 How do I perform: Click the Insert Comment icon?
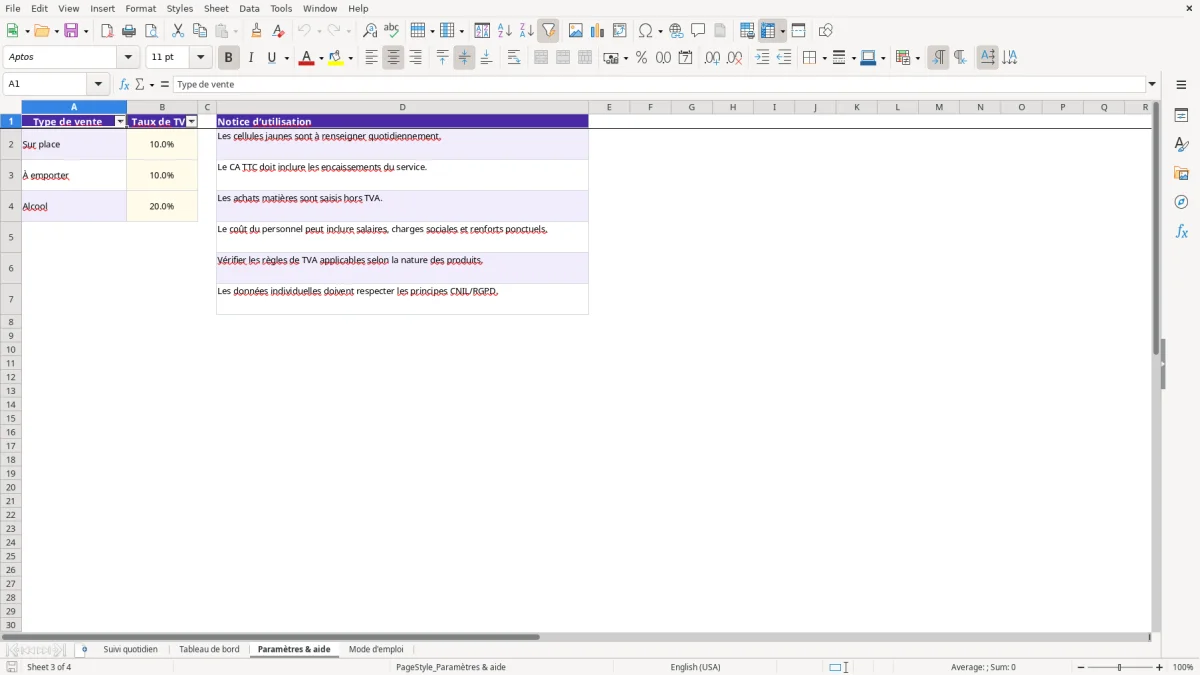698,31
